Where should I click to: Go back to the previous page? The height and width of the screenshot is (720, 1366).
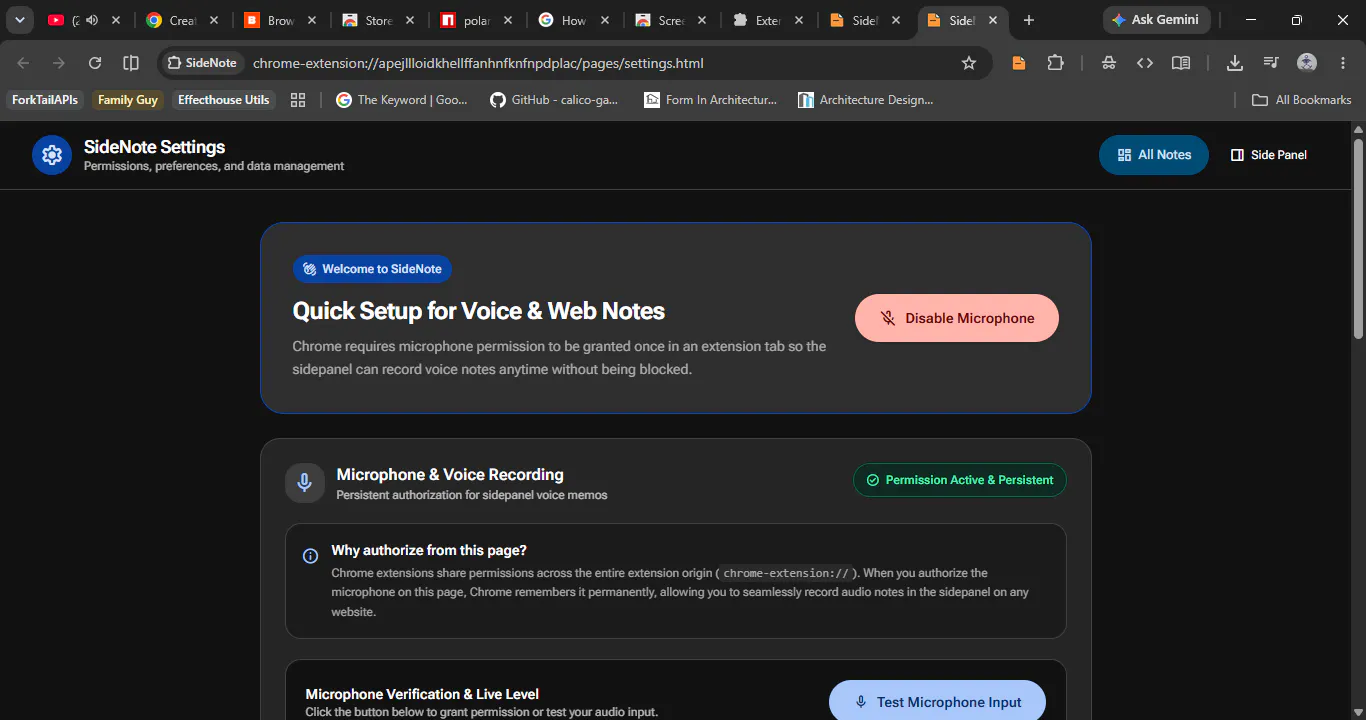click(x=23, y=63)
